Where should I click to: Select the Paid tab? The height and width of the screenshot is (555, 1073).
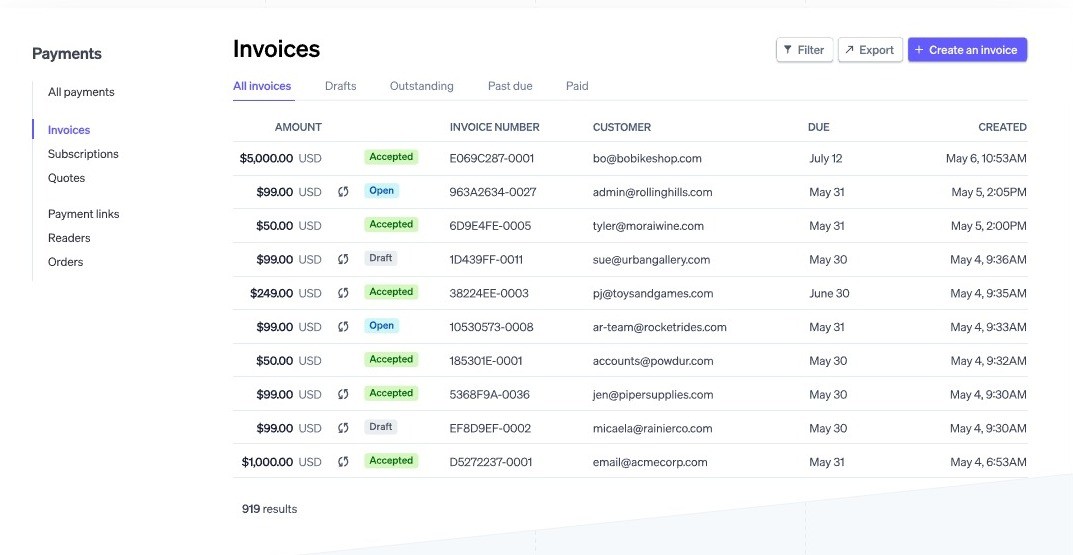(x=577, y=86)
